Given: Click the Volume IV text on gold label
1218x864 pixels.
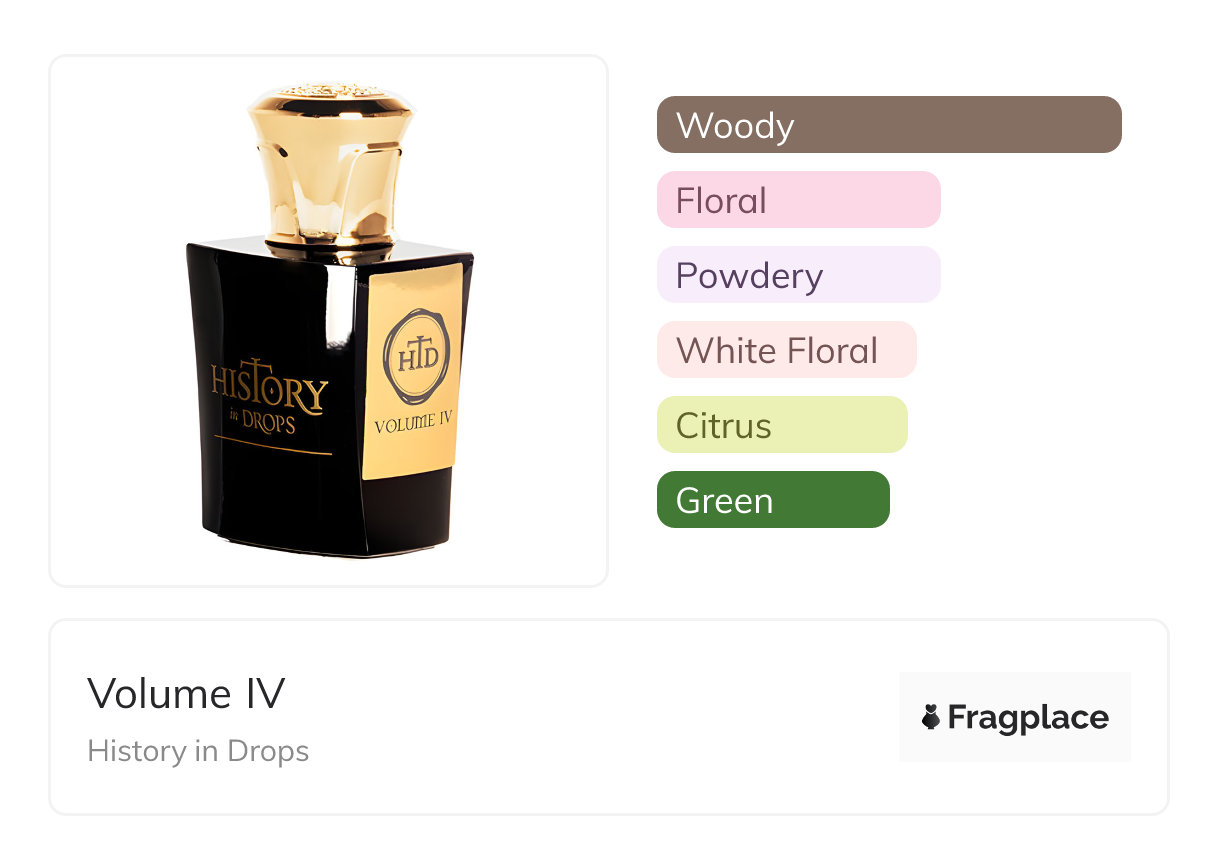Looking at the screenshot, I should coord(413,423).
